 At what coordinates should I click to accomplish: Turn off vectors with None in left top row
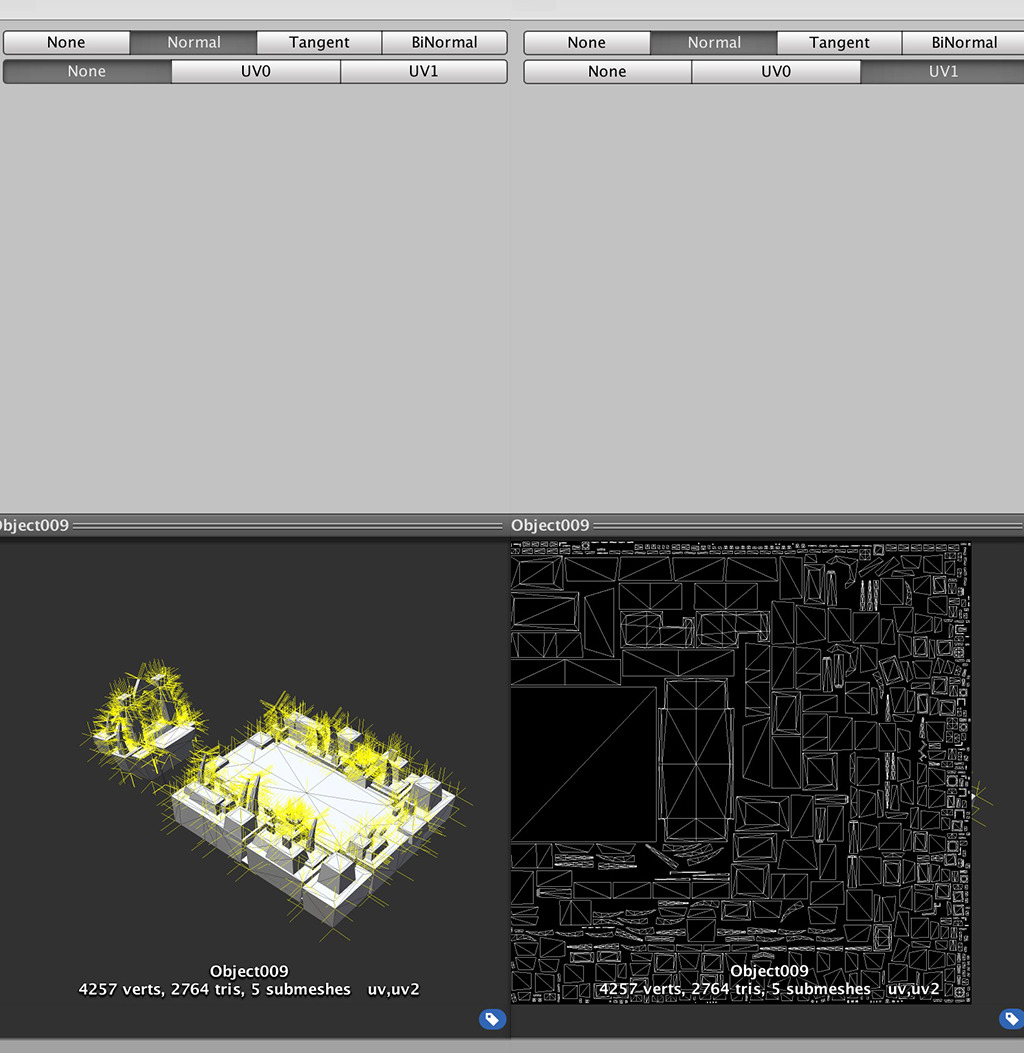click(66, 43)
